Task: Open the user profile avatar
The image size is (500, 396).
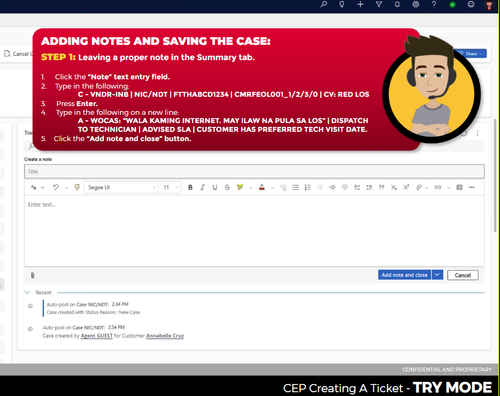Action: click(489, 5)
